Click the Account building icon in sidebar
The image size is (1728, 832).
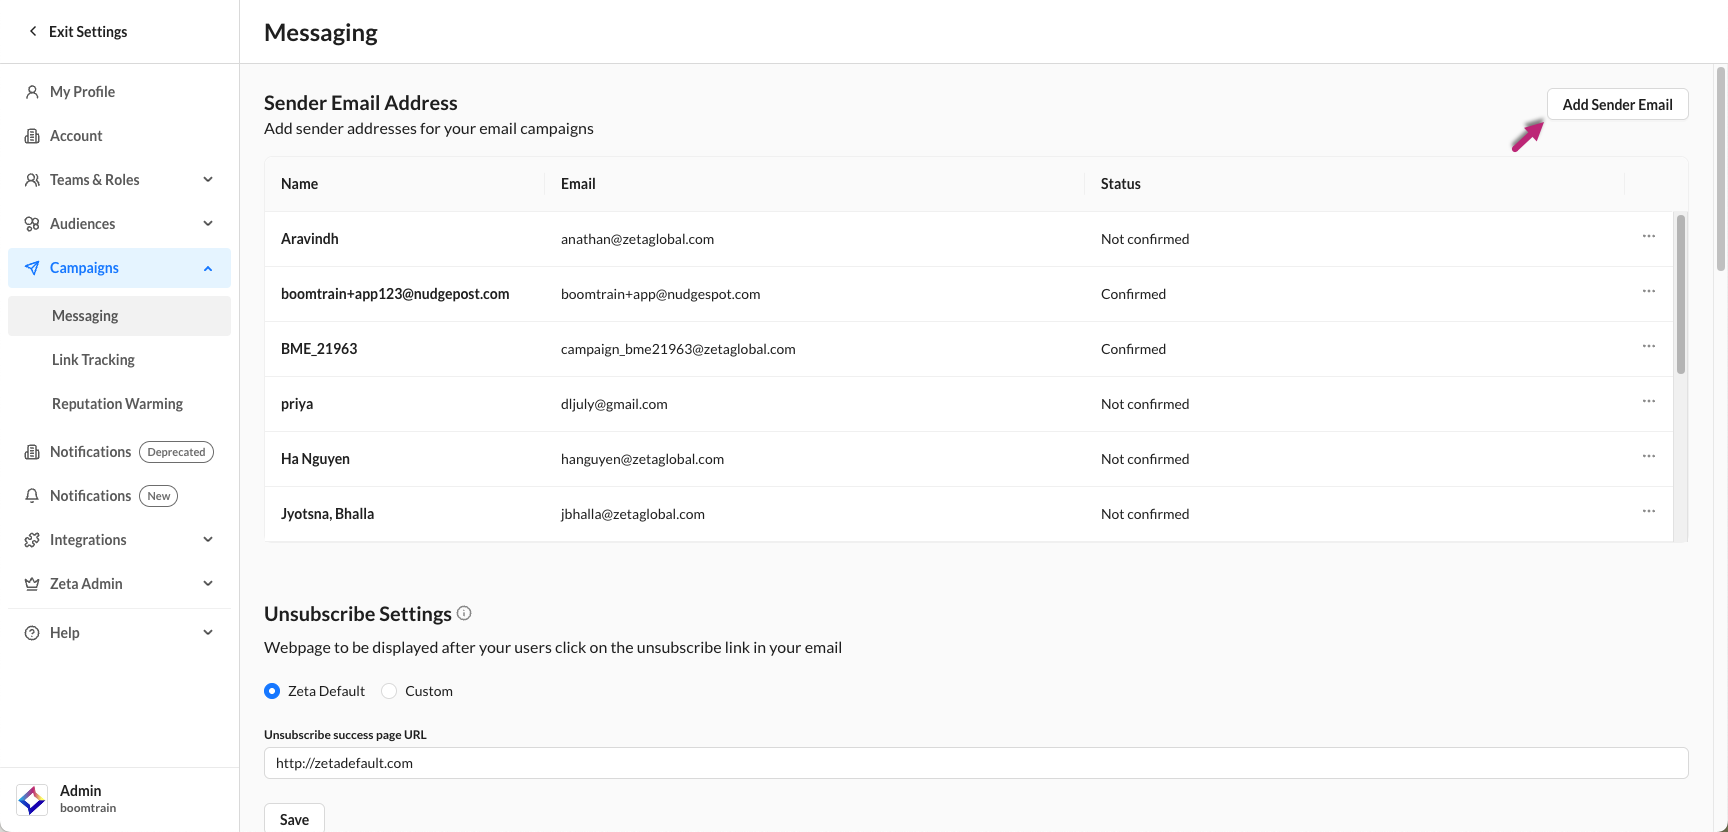(x=32, y=136)
